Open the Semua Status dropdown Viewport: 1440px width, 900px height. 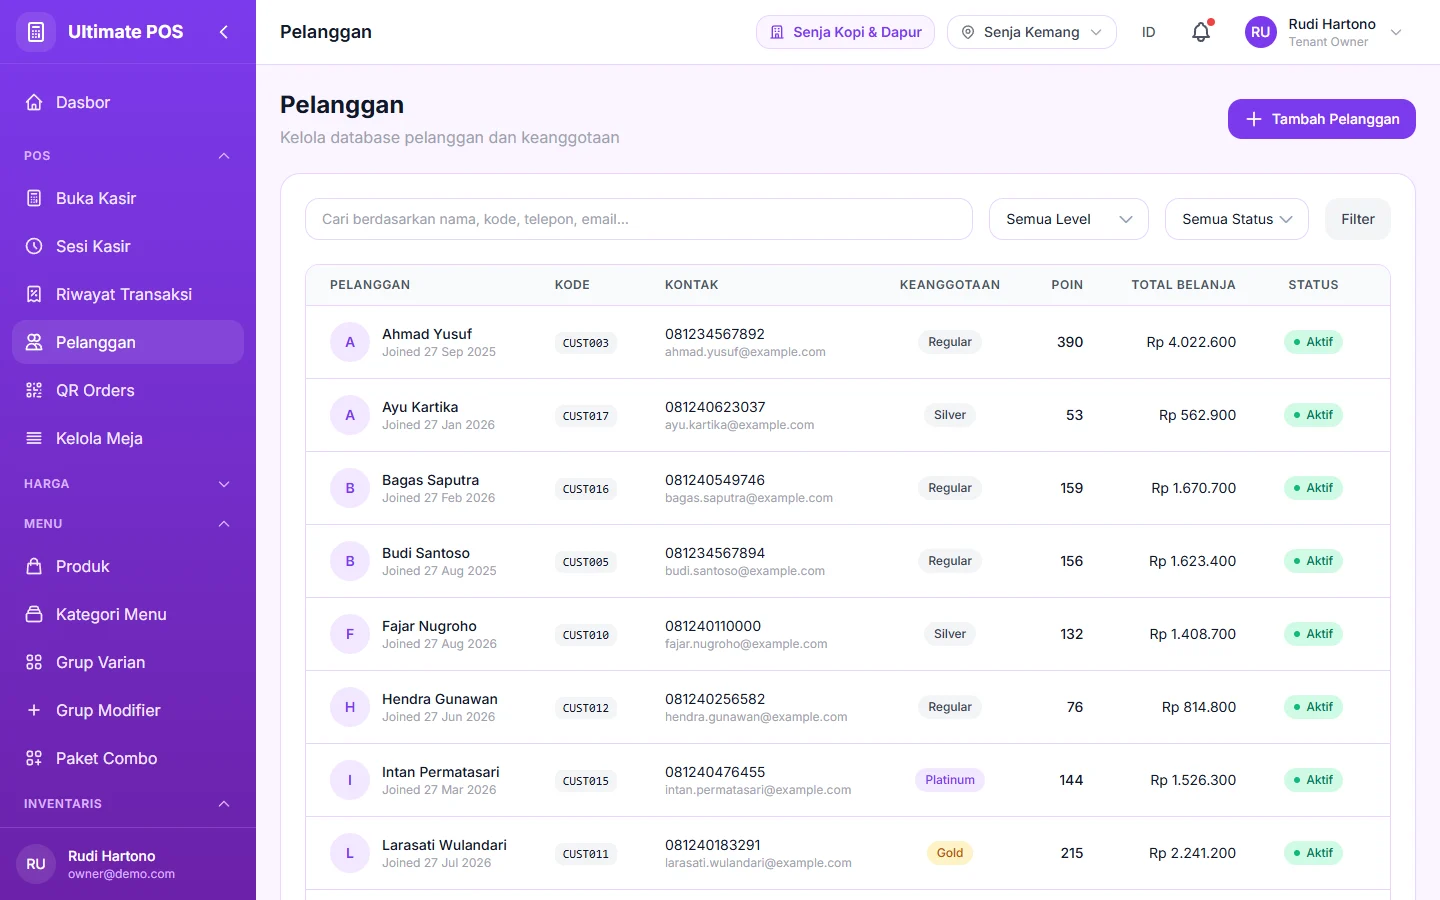tap(1236, 219)
